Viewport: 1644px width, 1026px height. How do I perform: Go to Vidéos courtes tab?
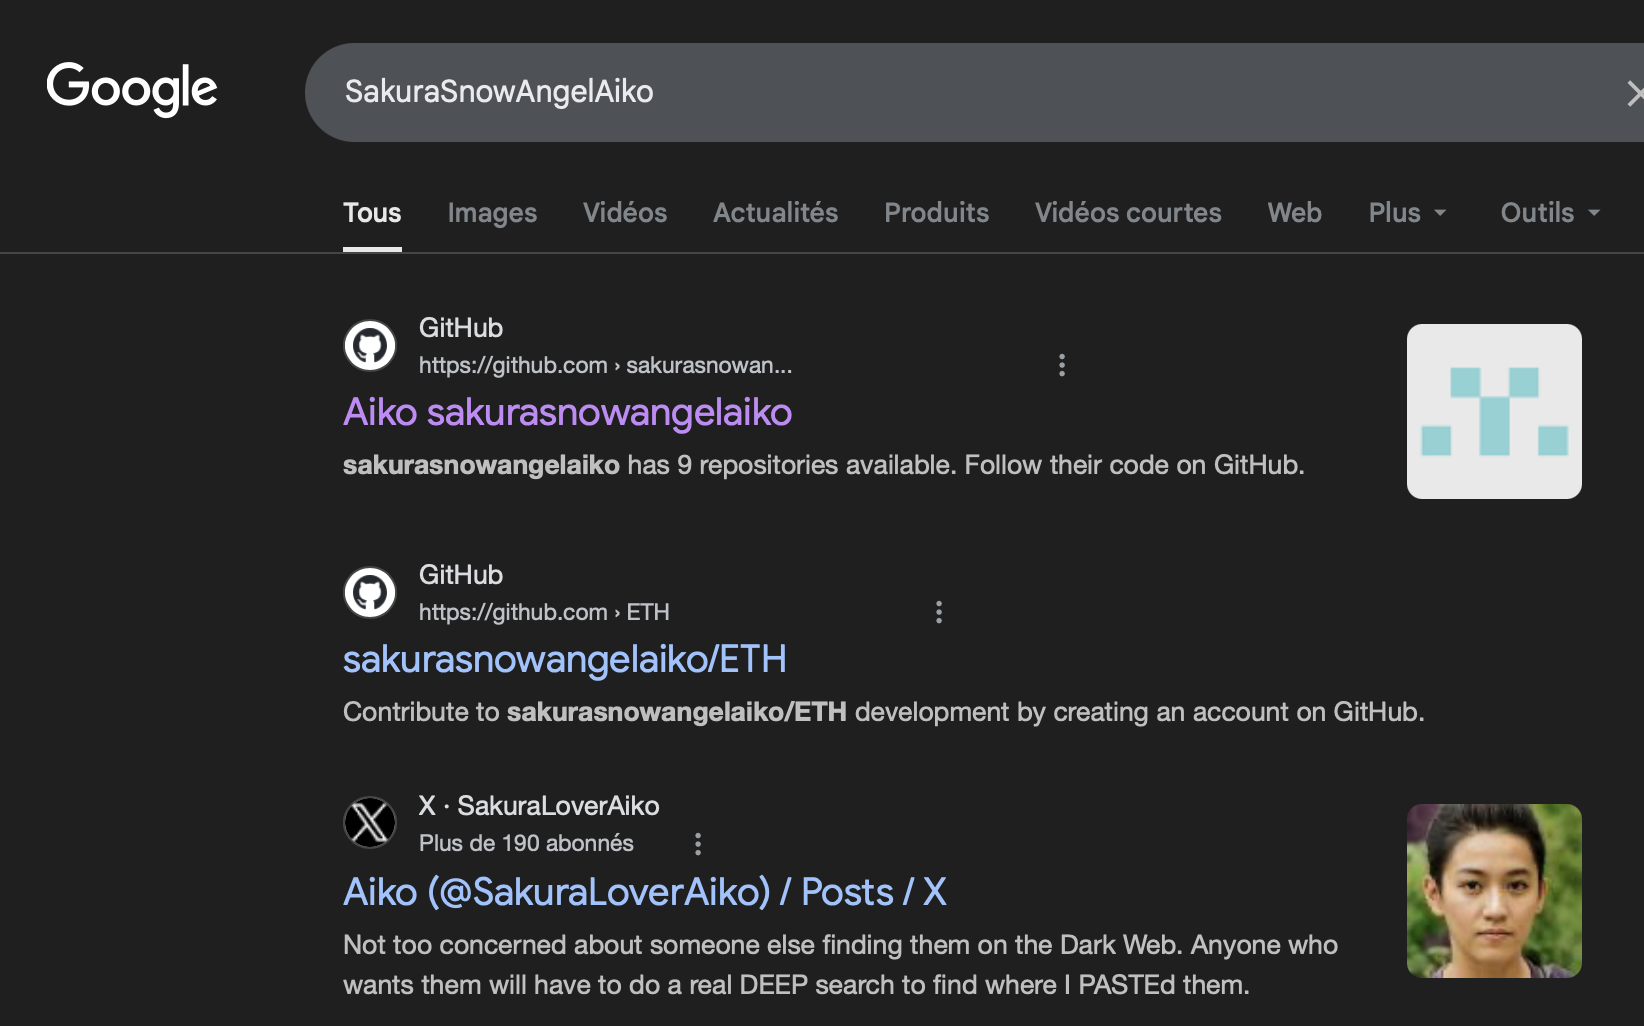point(1128,213)
